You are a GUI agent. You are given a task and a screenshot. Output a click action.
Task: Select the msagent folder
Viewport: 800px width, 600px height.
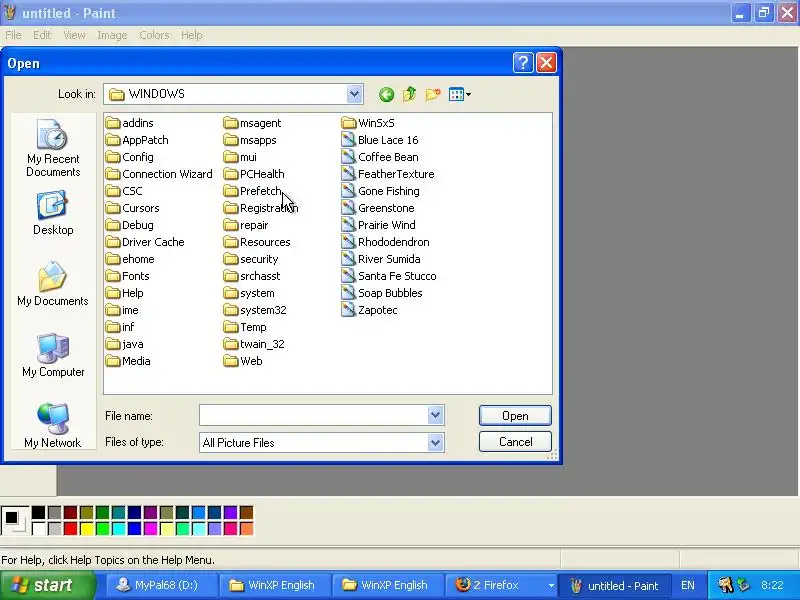[253, 123]
